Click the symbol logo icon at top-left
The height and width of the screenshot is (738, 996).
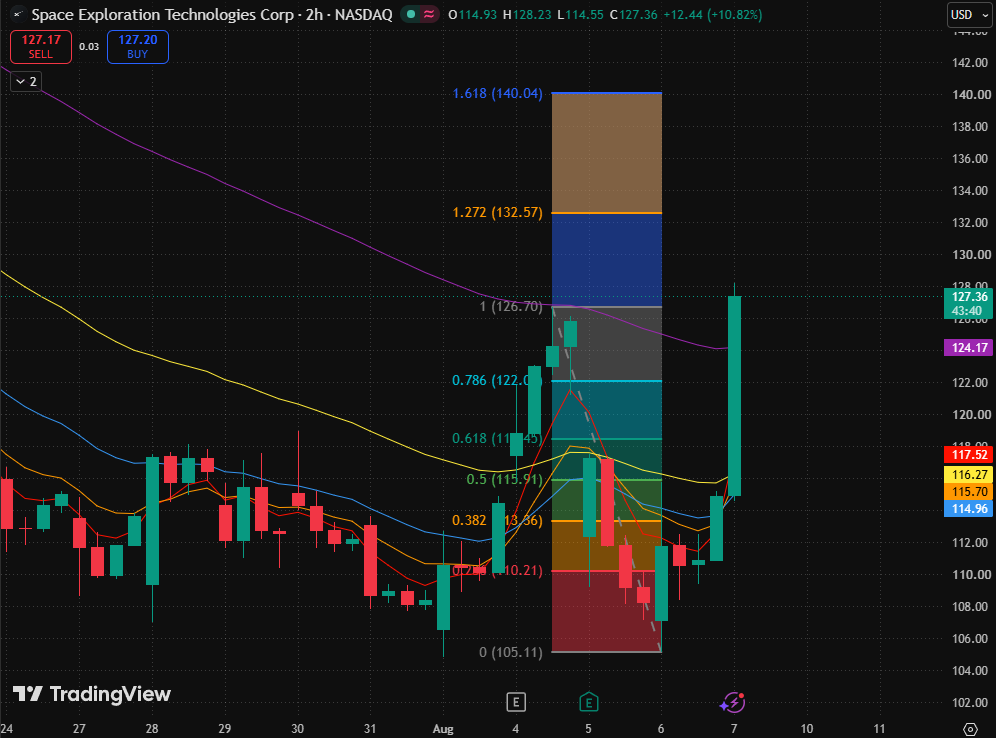(x=18, y=14)
